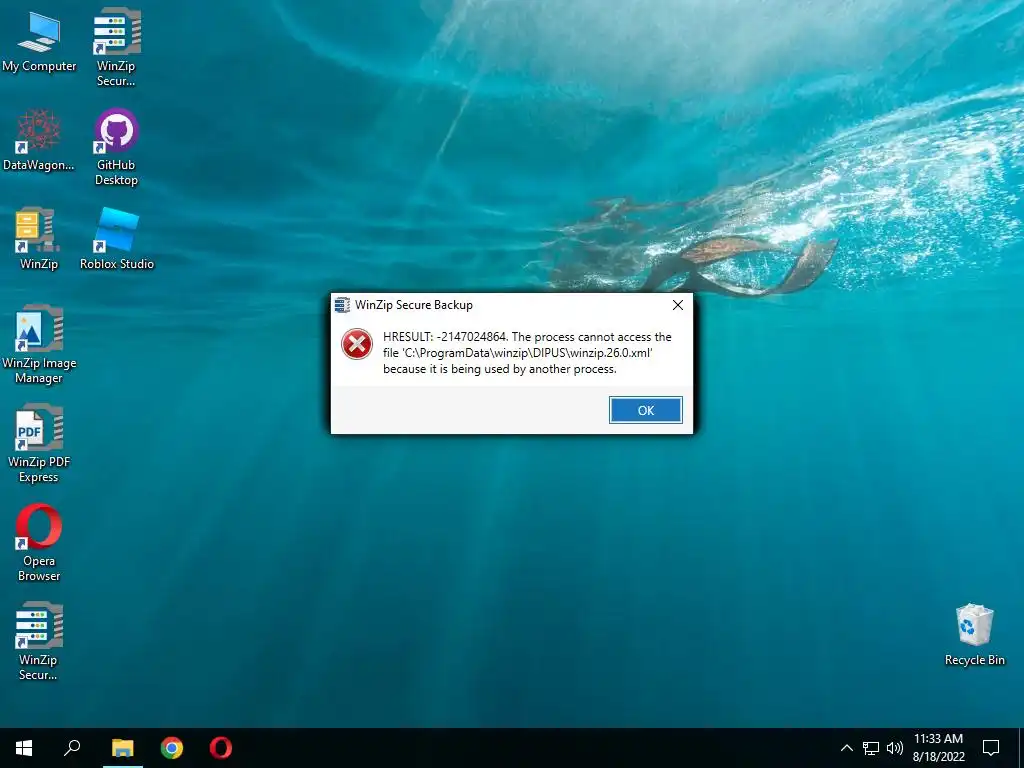This screenshot has width=1024, height=768.
Task: Open the Windows Start menu
Action: click(24, 748)
